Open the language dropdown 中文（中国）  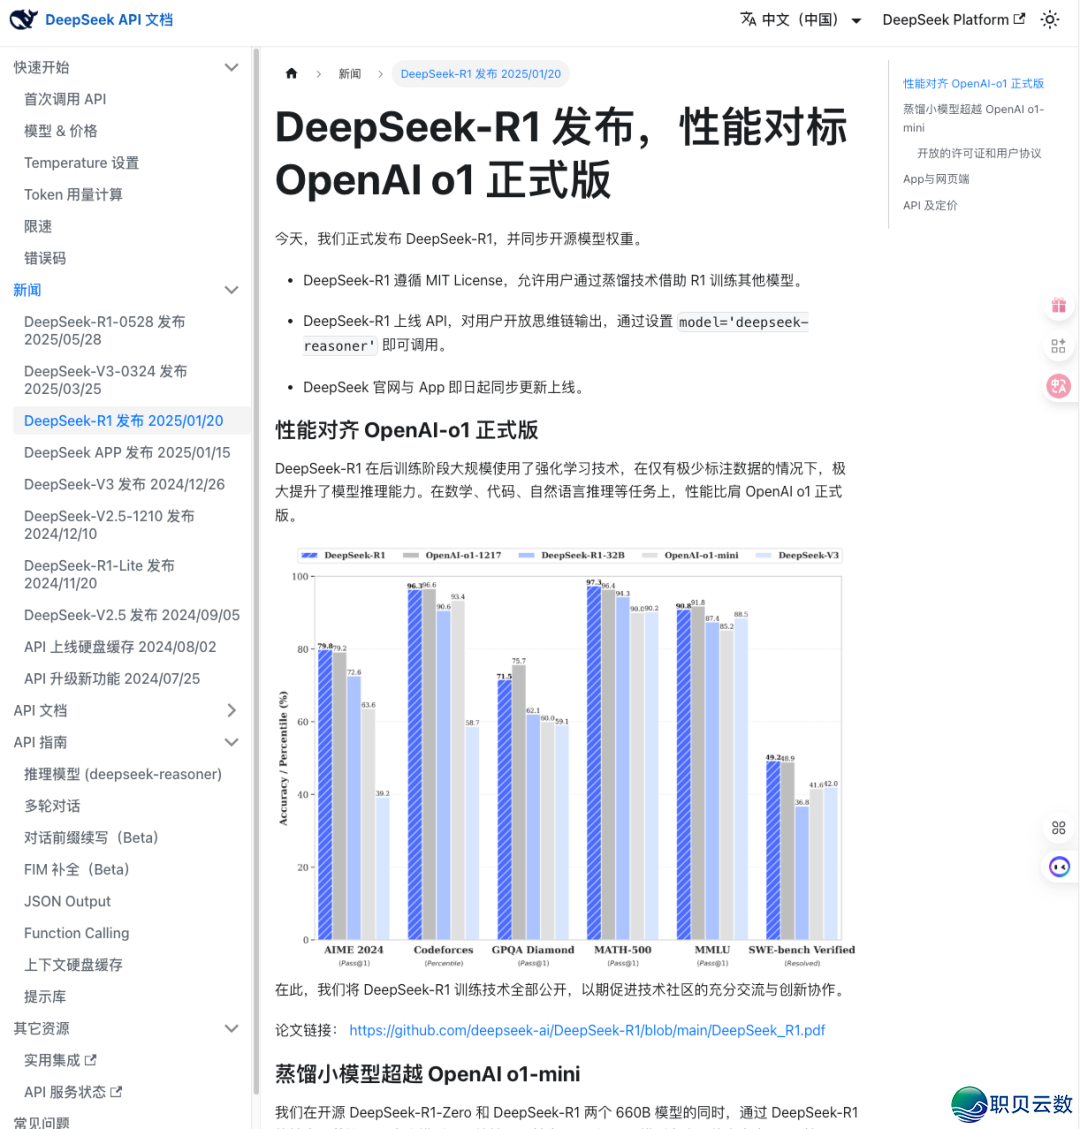click(x=801, y=19)
